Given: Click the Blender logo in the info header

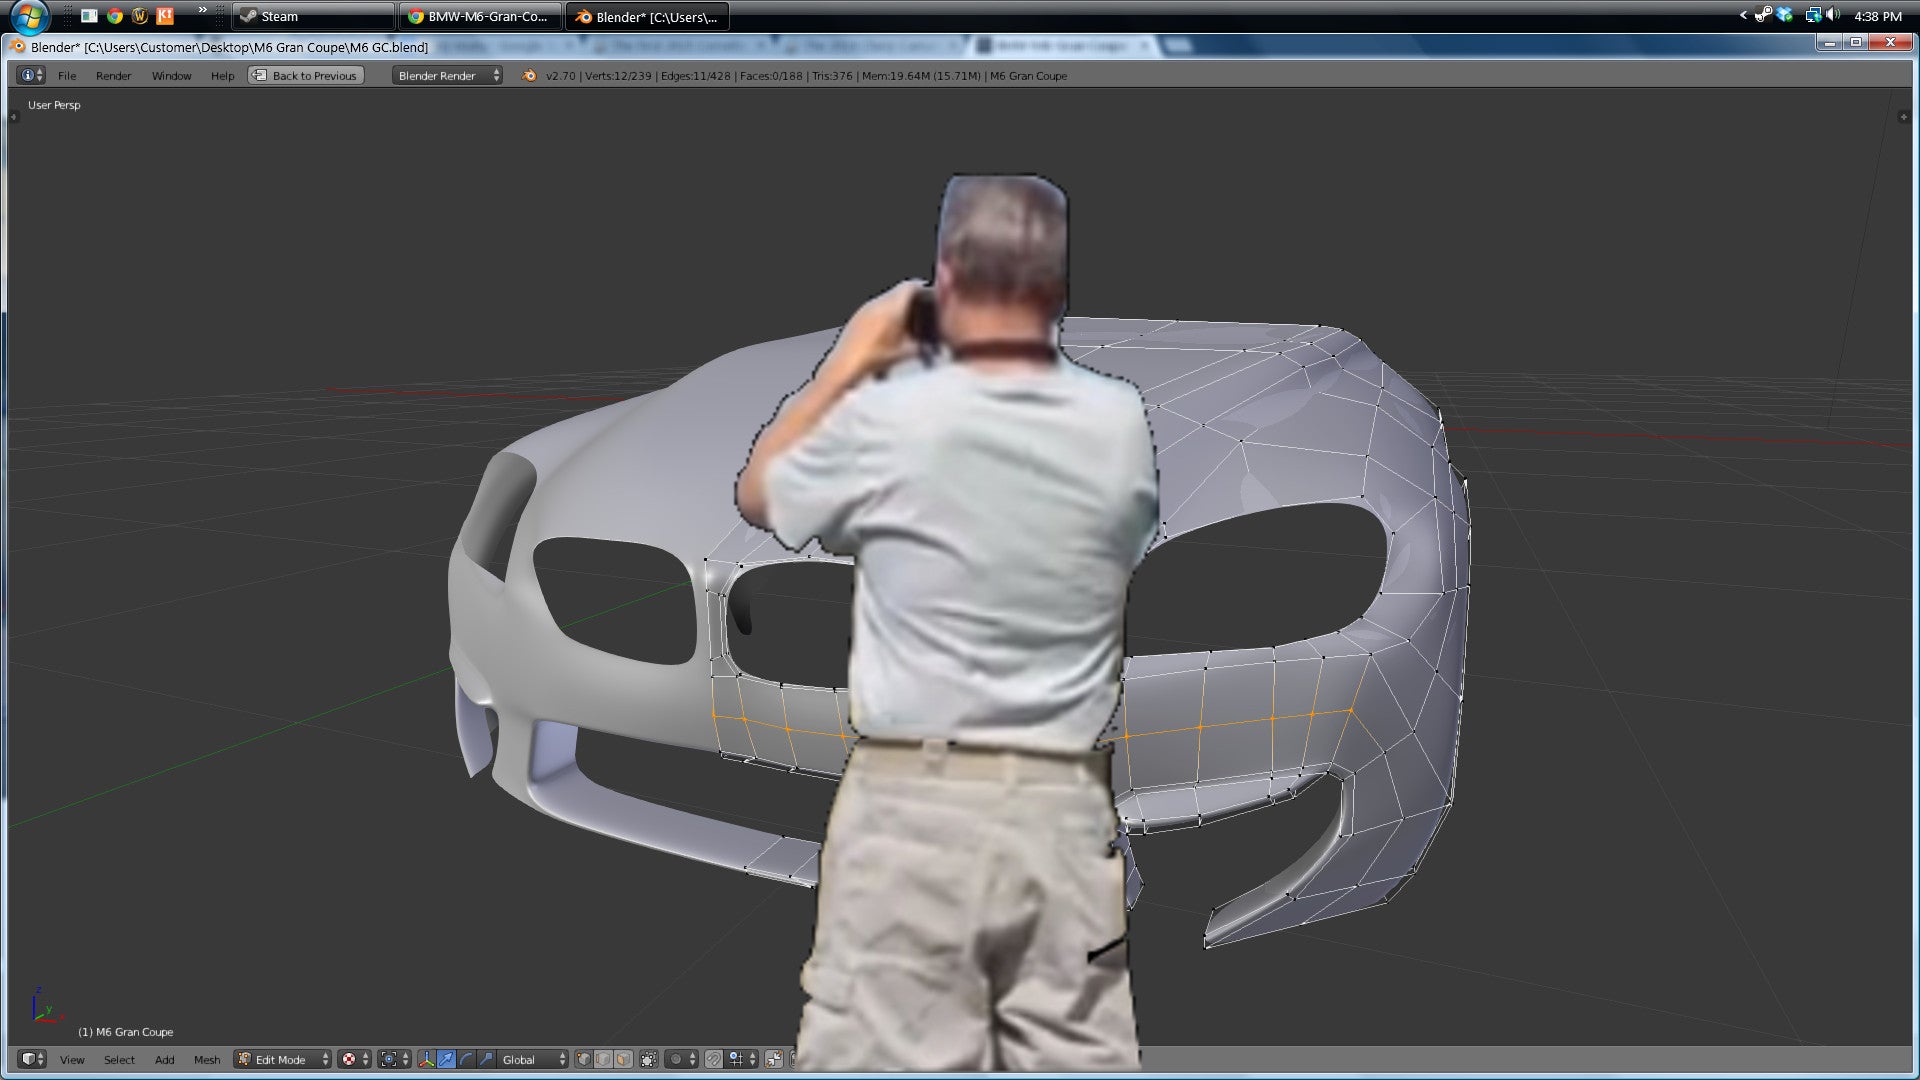Looking at the screenshot, I should pyautogui.click(x=529, y=75).
